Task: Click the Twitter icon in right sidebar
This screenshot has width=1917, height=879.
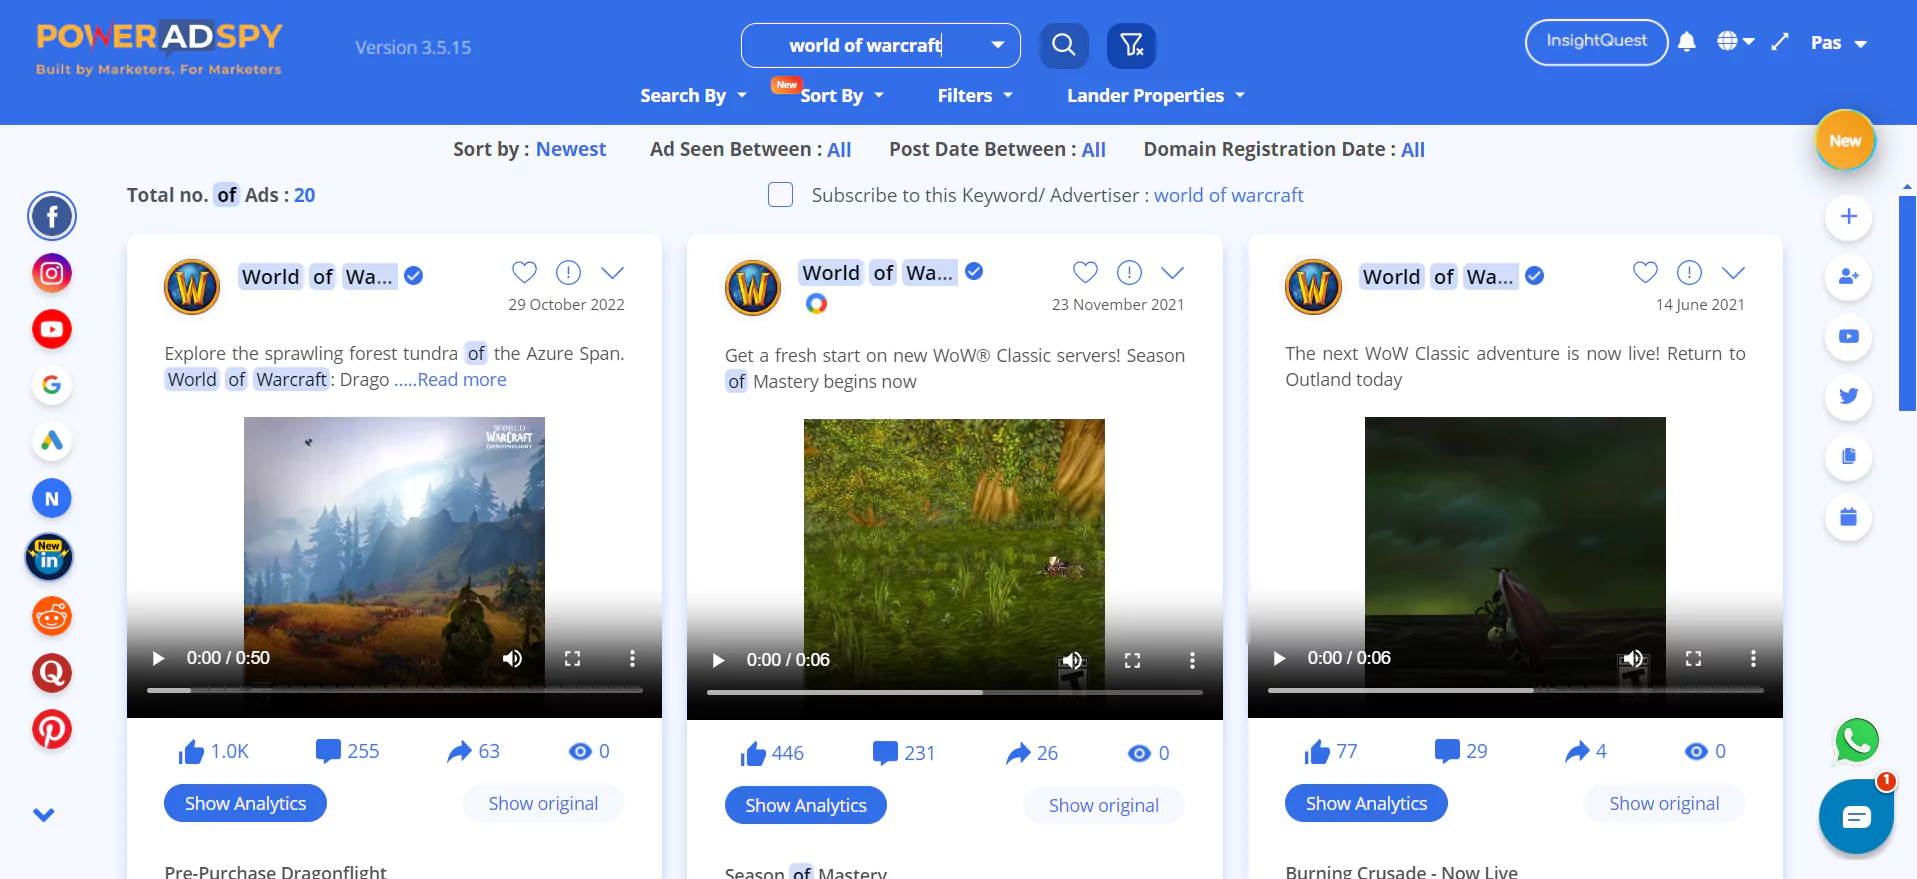Action: coord(1849,396)
